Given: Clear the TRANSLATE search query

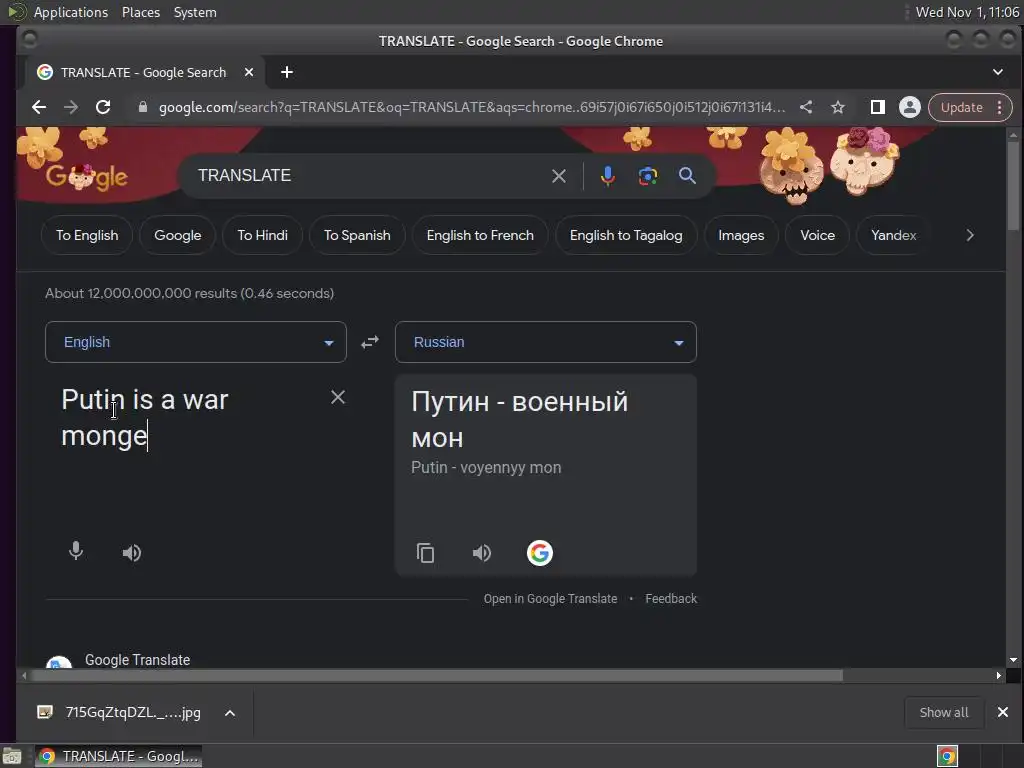Looking at the screenshot, I should point(558,176).
